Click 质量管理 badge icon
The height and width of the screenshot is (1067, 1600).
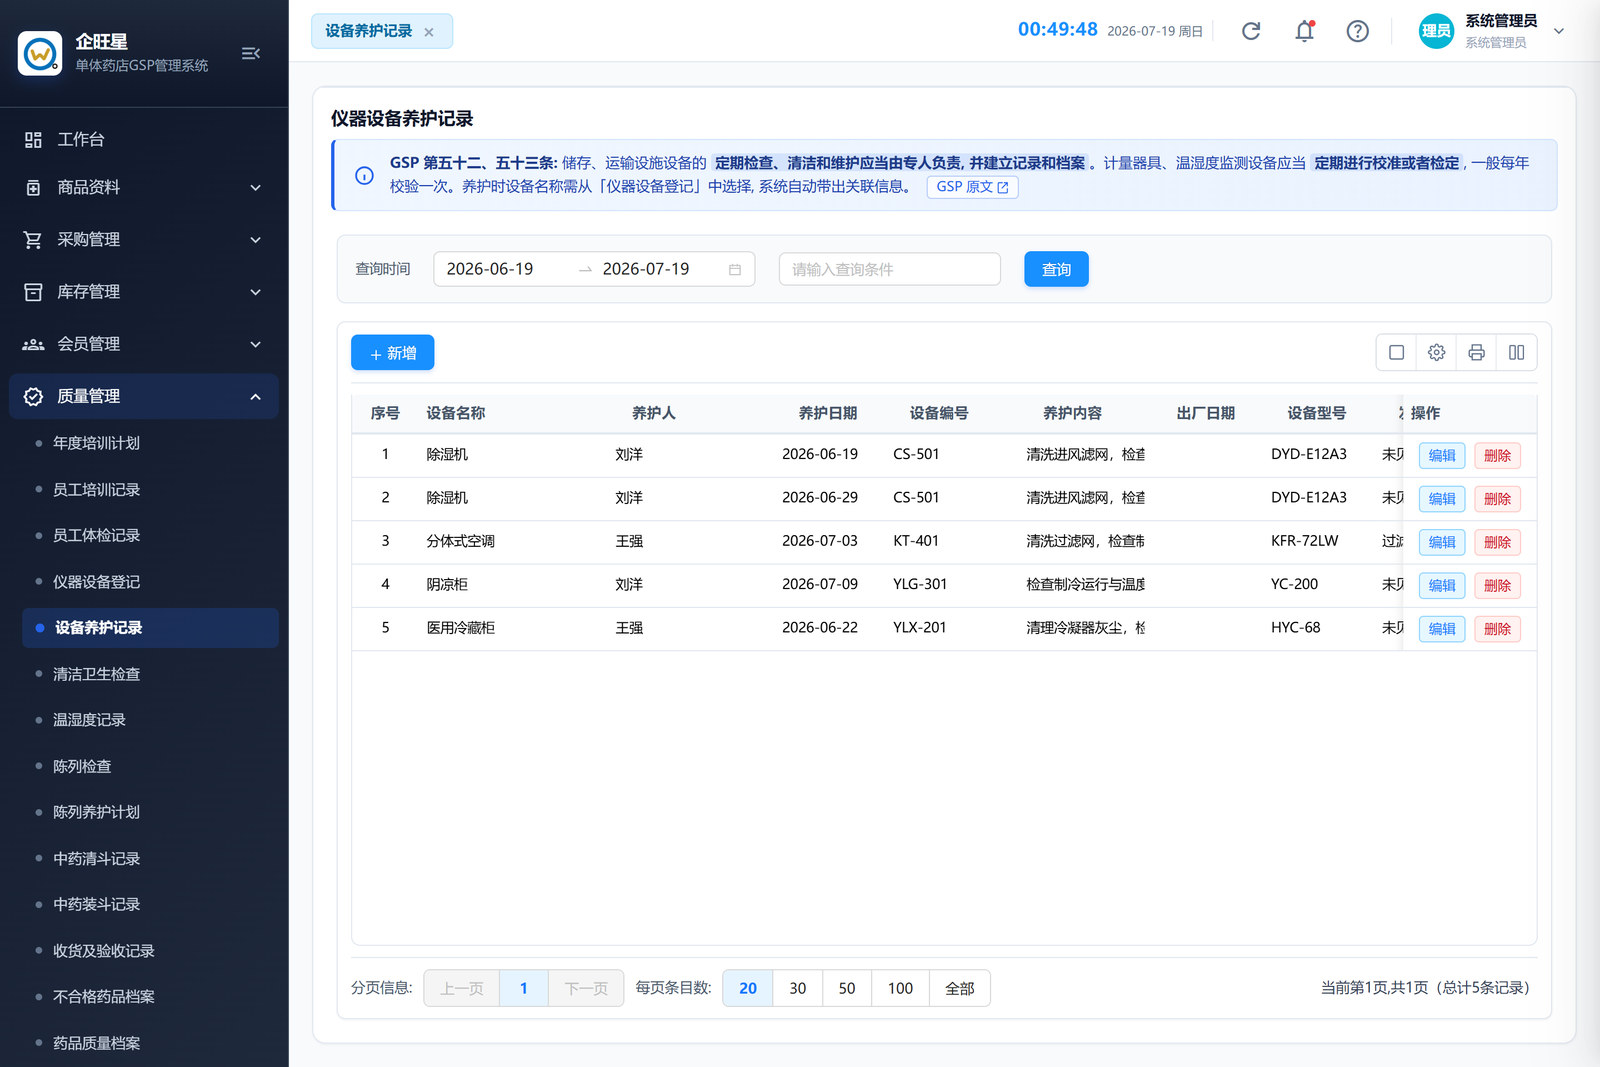click(33, 396)
